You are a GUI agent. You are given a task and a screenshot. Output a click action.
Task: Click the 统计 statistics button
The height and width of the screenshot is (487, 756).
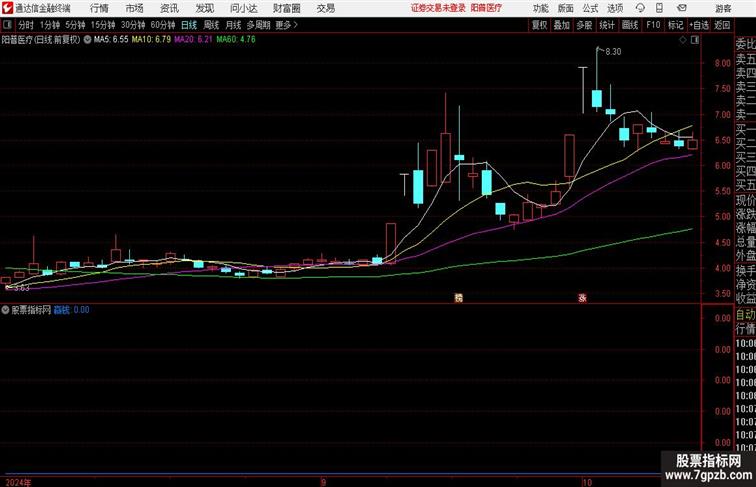pyautogui.click(x=607, y=25)
